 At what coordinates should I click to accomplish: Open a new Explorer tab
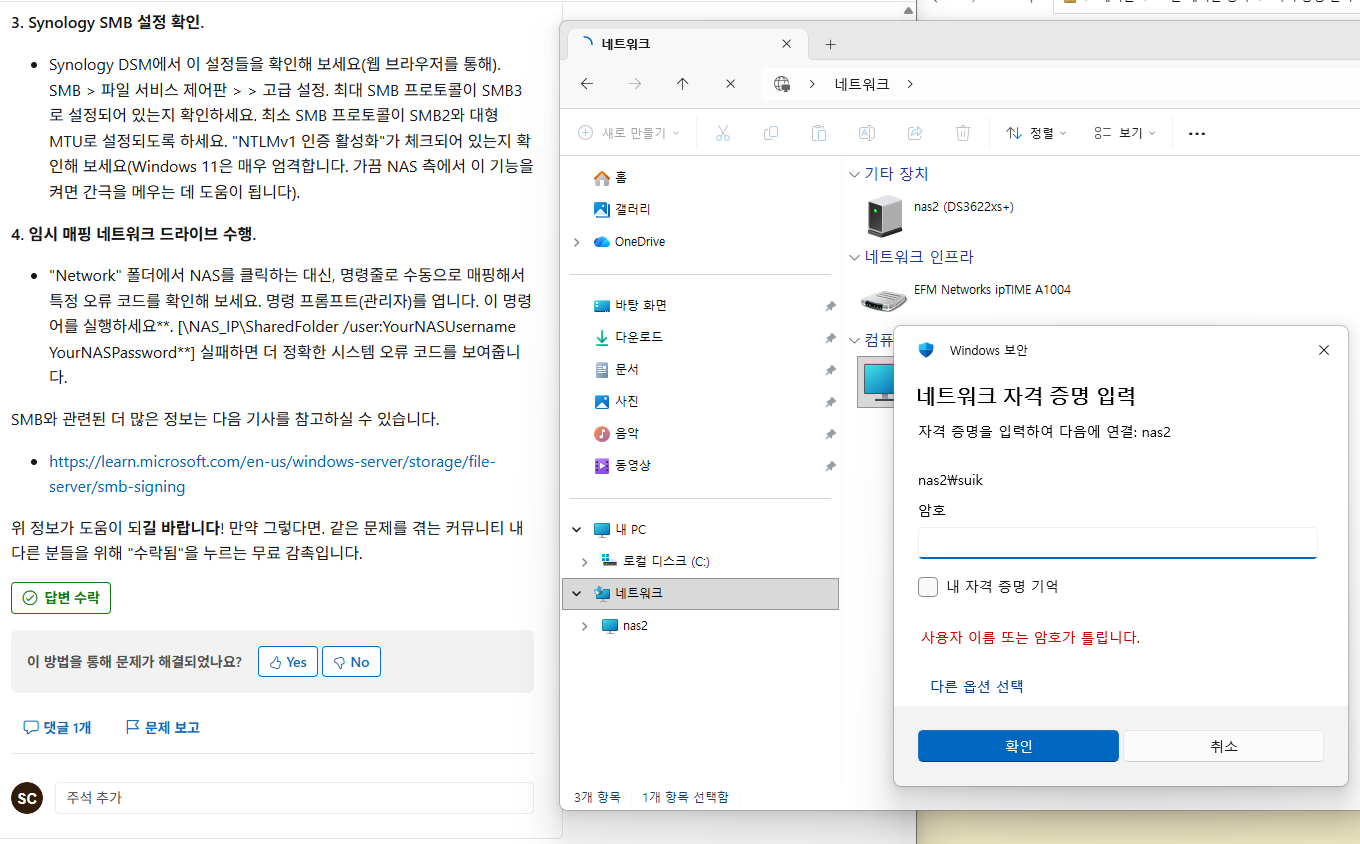(x=830, y=44)
